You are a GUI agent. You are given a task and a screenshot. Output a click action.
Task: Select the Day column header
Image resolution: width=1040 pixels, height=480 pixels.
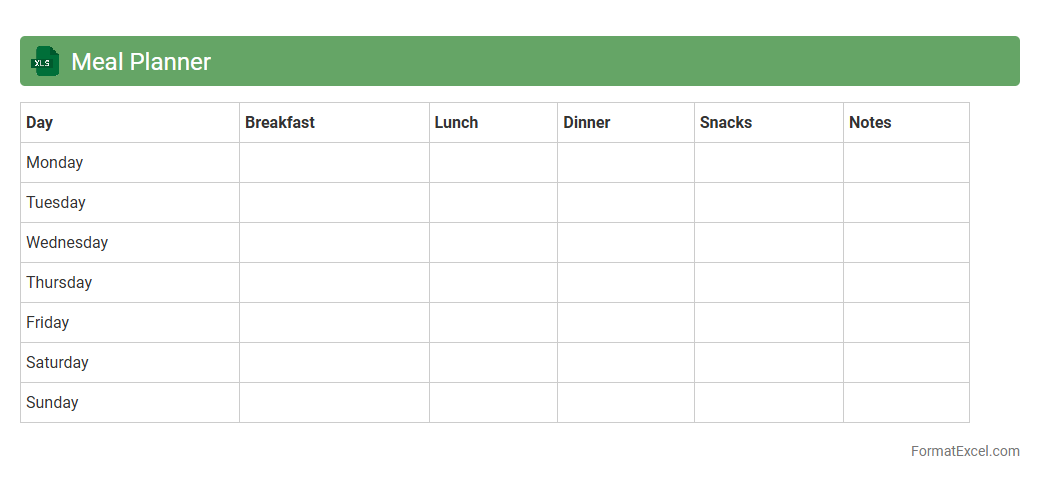pyautogui.click(x=40, y=122)
